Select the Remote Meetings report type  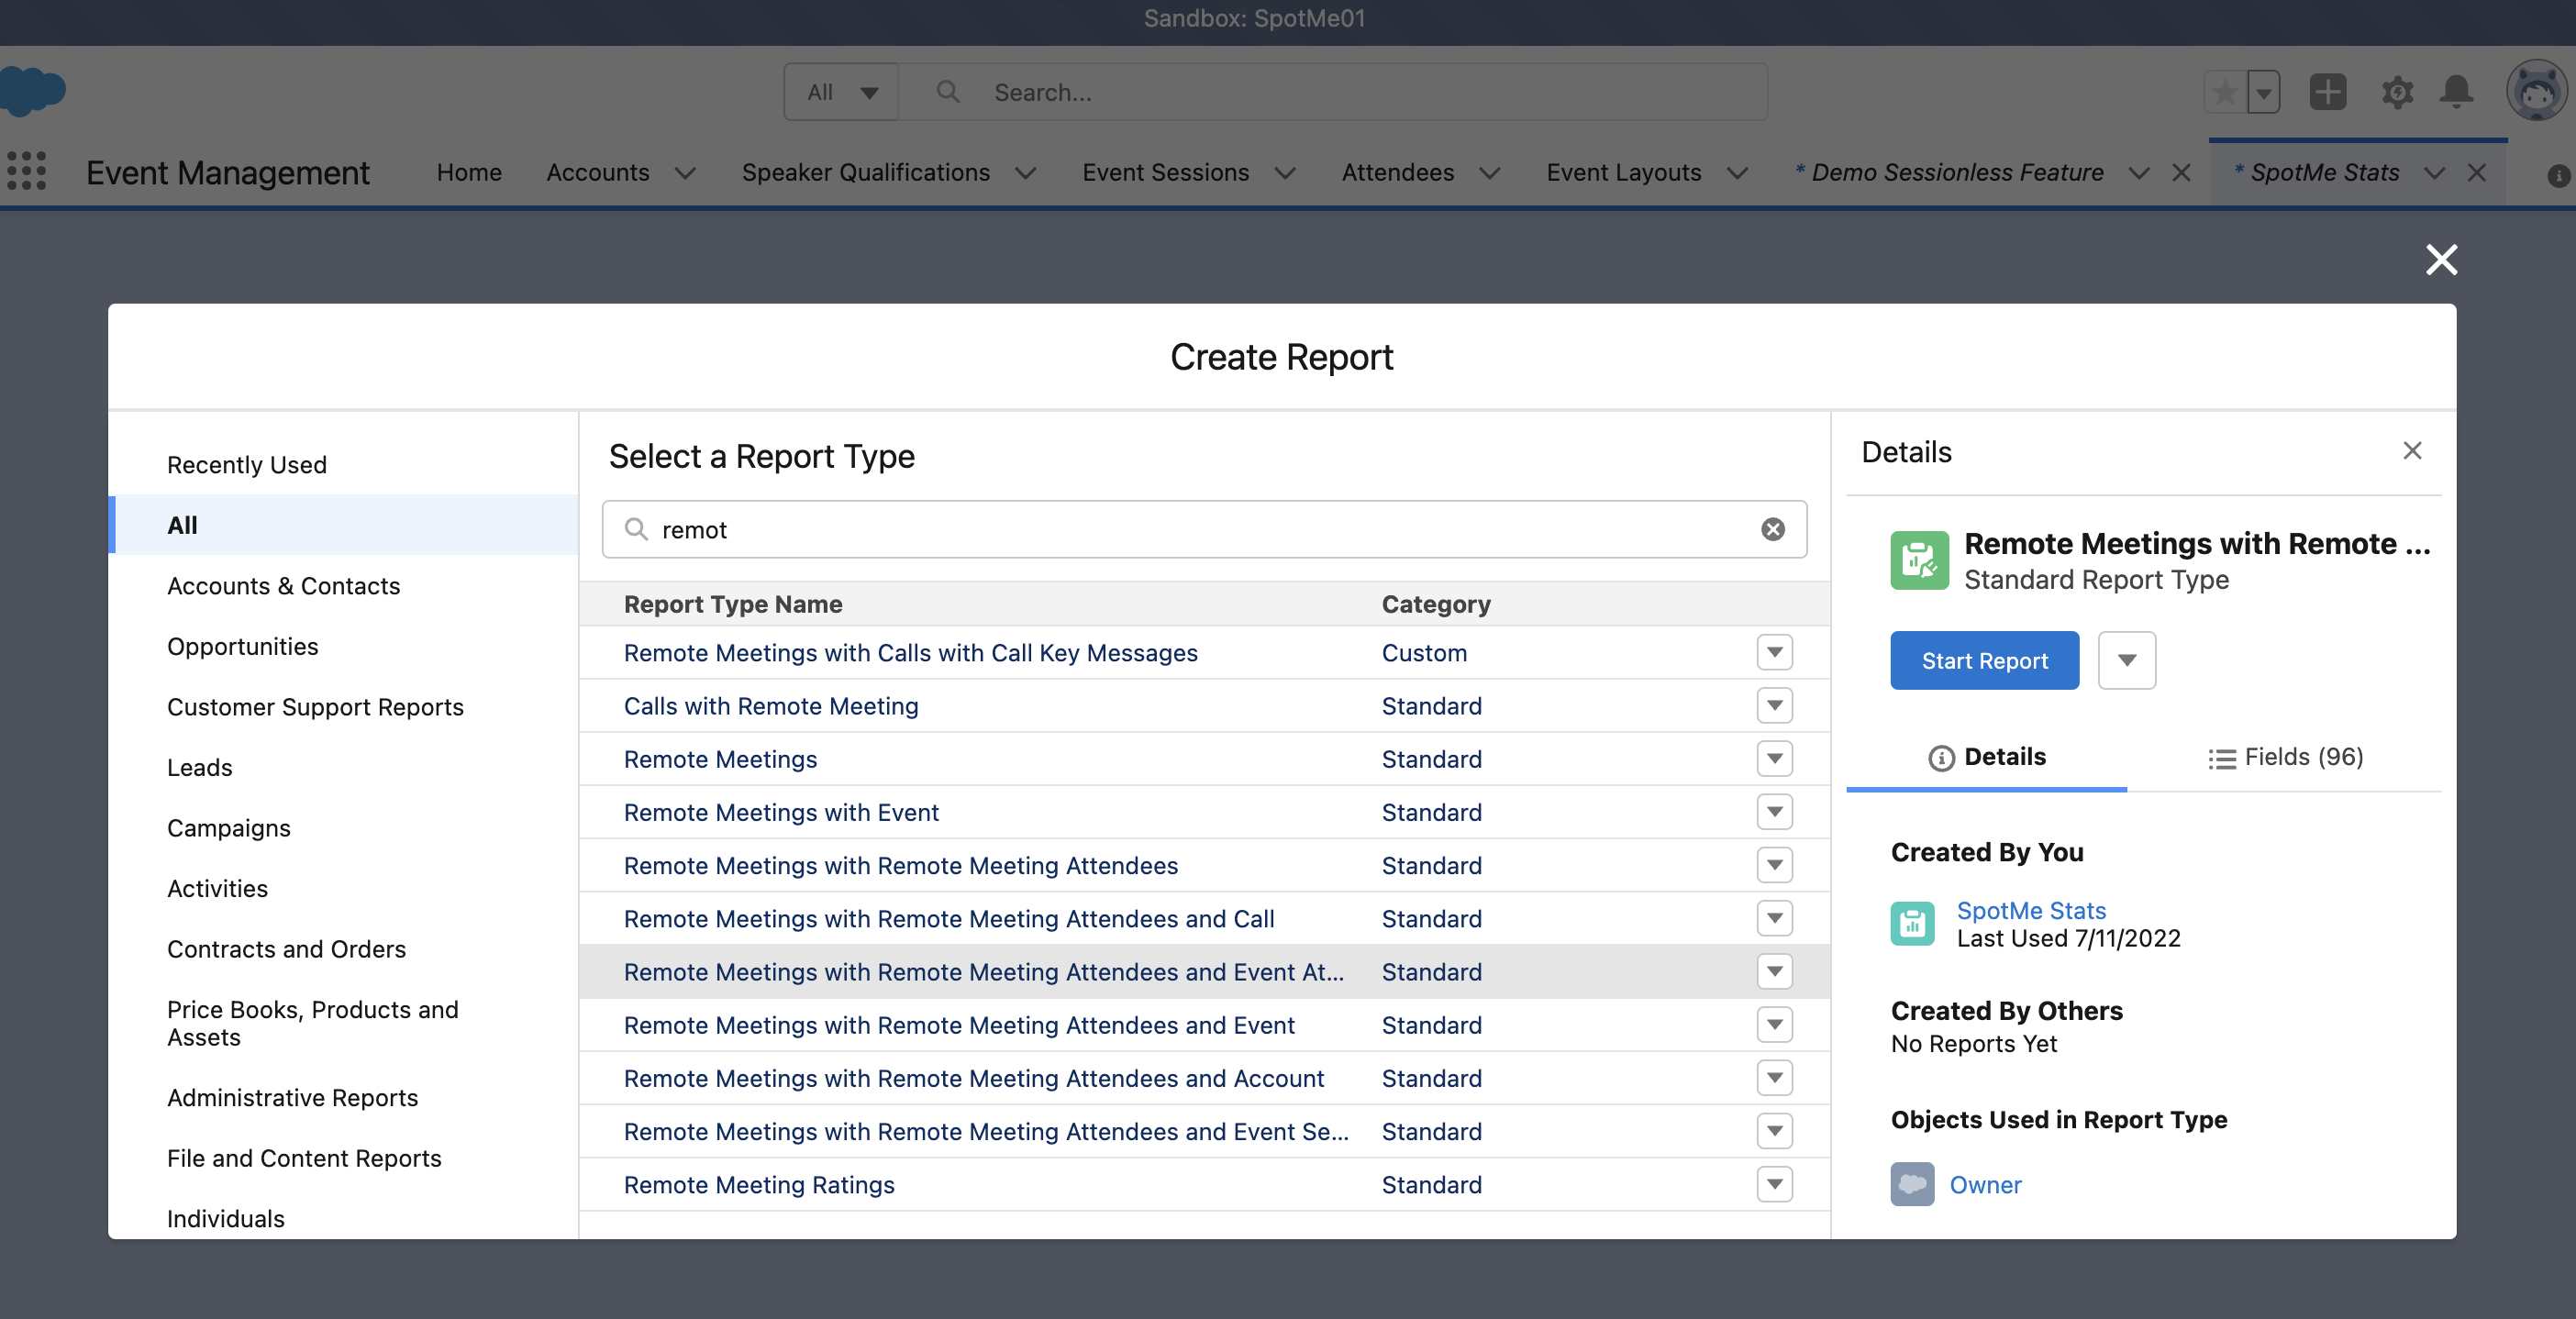pyautogui.click(x=720, y=759)
